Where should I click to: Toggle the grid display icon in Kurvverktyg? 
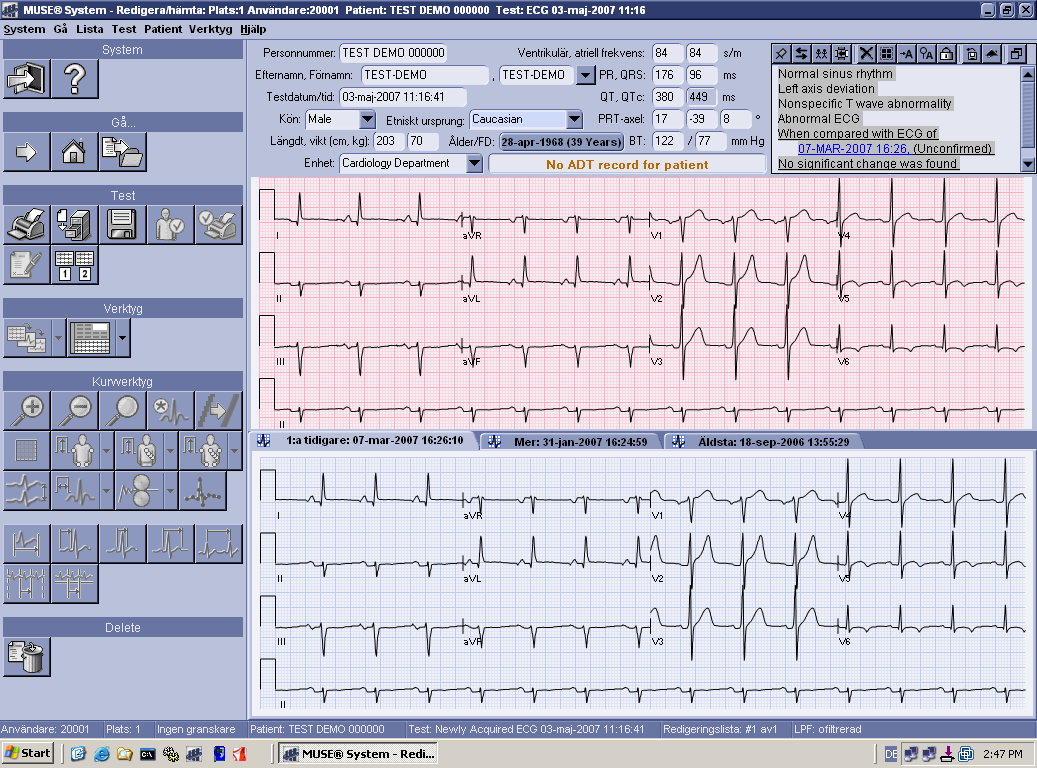tap(26, 450)
